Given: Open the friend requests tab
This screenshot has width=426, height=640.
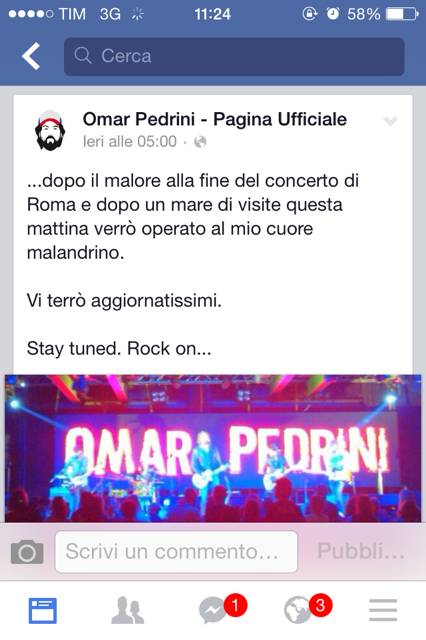Looking at the screenshot, I should (128, 611).
